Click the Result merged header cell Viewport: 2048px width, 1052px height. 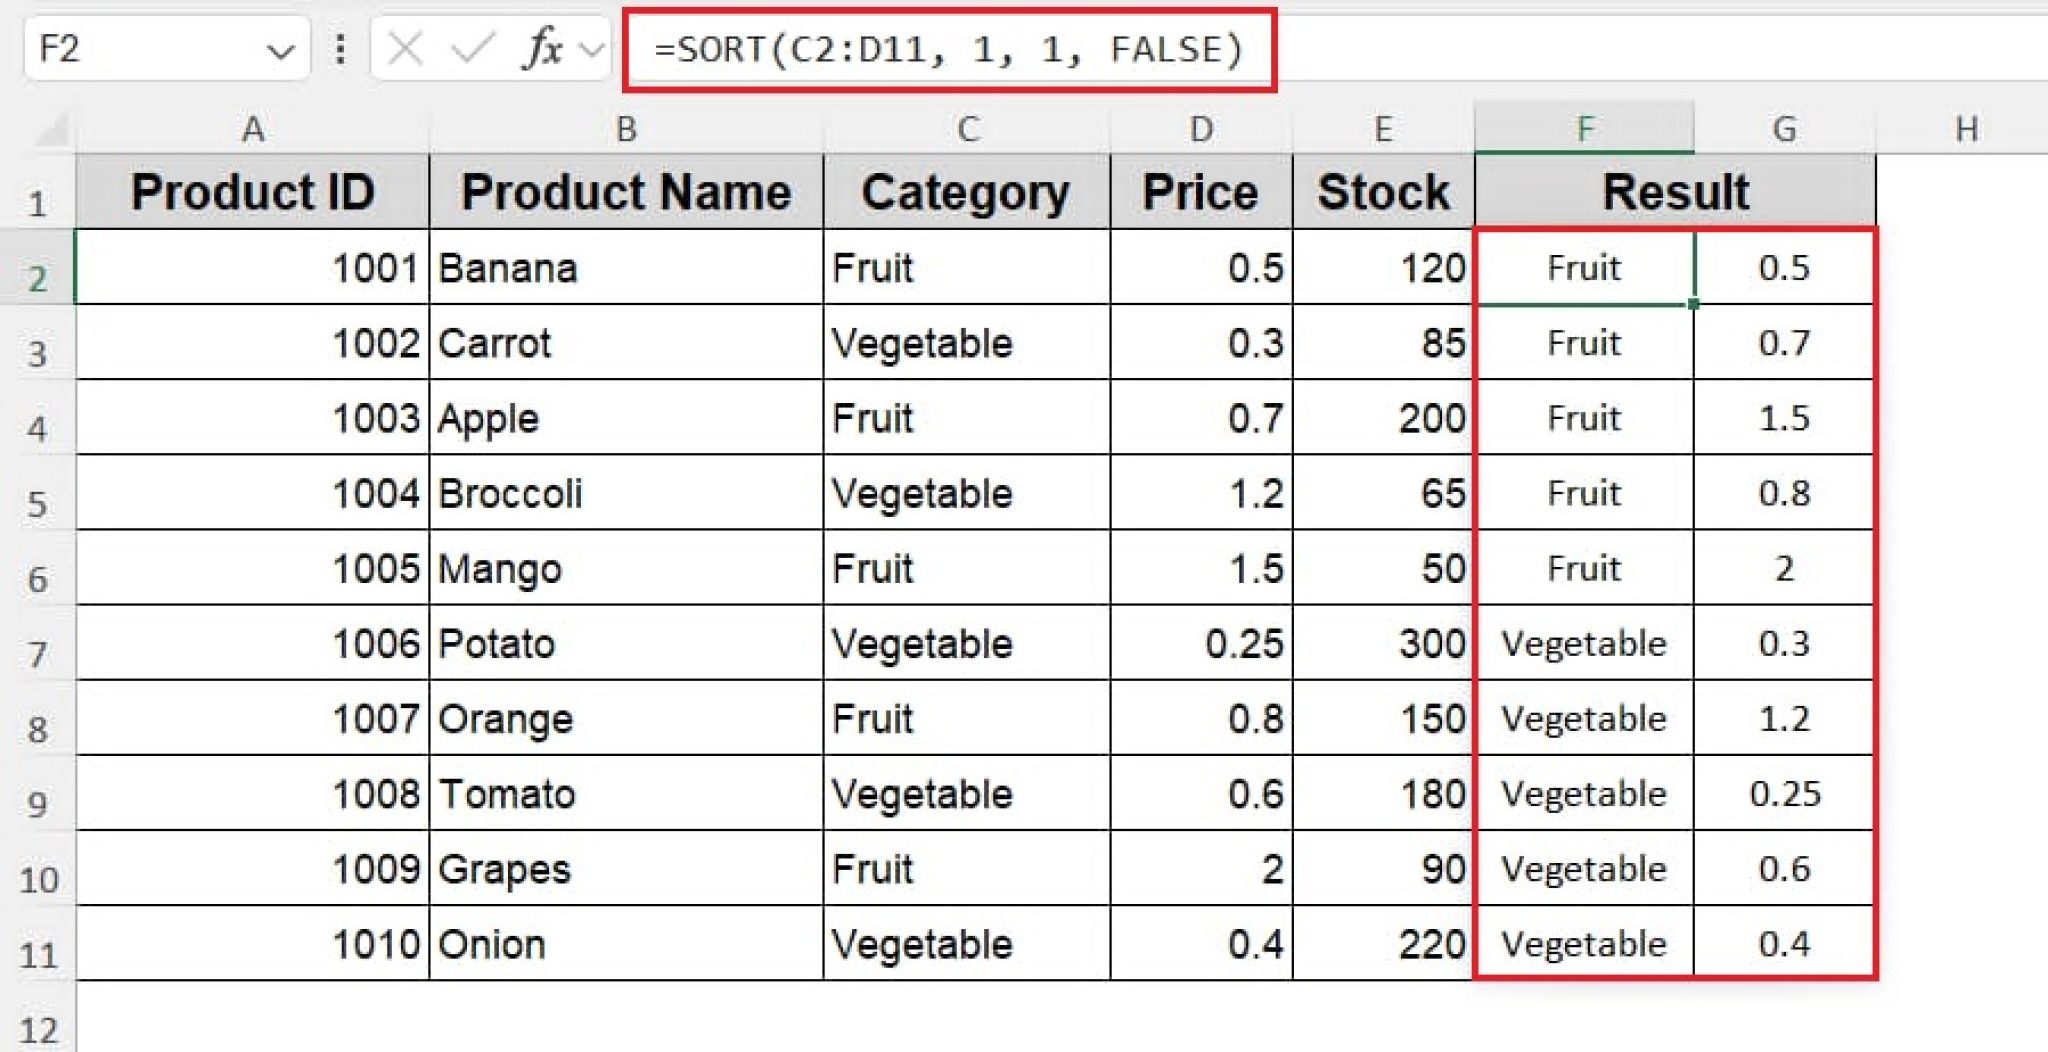[1675, 190]
